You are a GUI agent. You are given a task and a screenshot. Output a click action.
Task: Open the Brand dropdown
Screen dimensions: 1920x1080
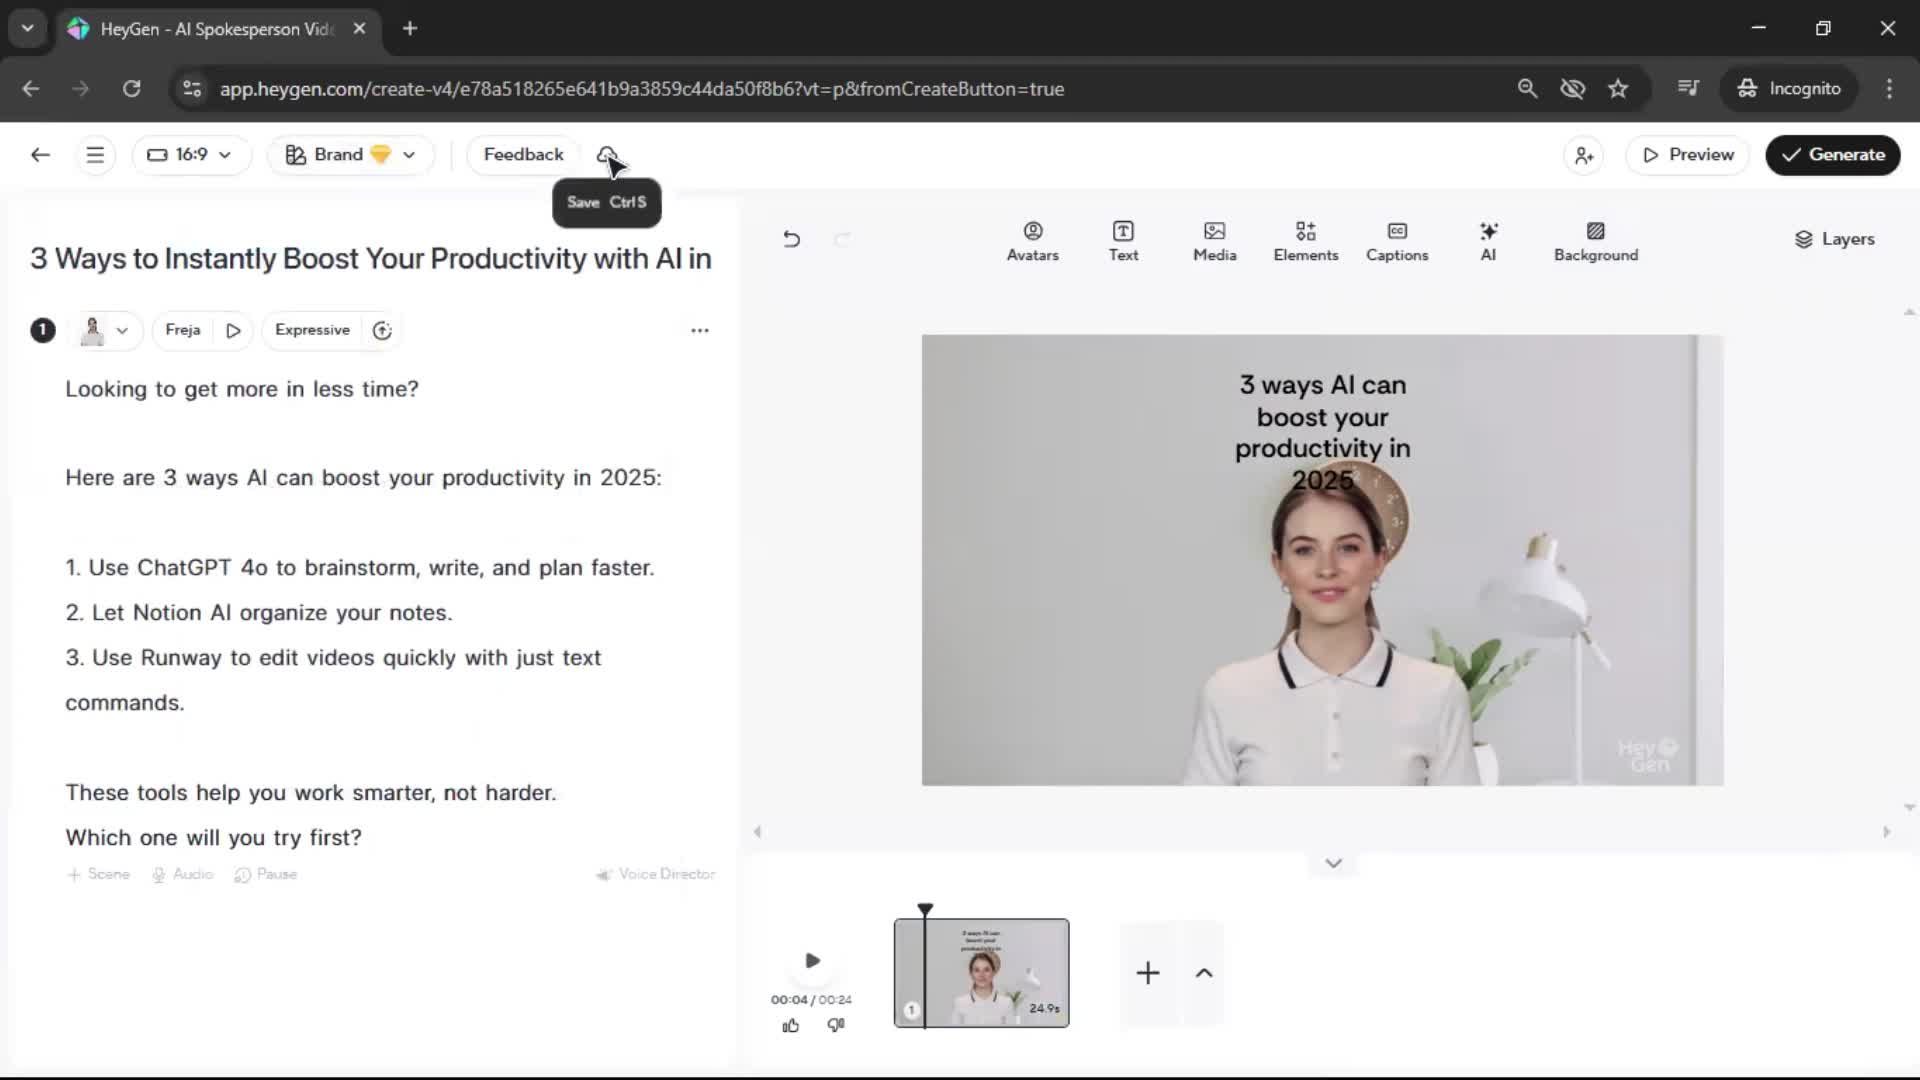pos(350,155)
